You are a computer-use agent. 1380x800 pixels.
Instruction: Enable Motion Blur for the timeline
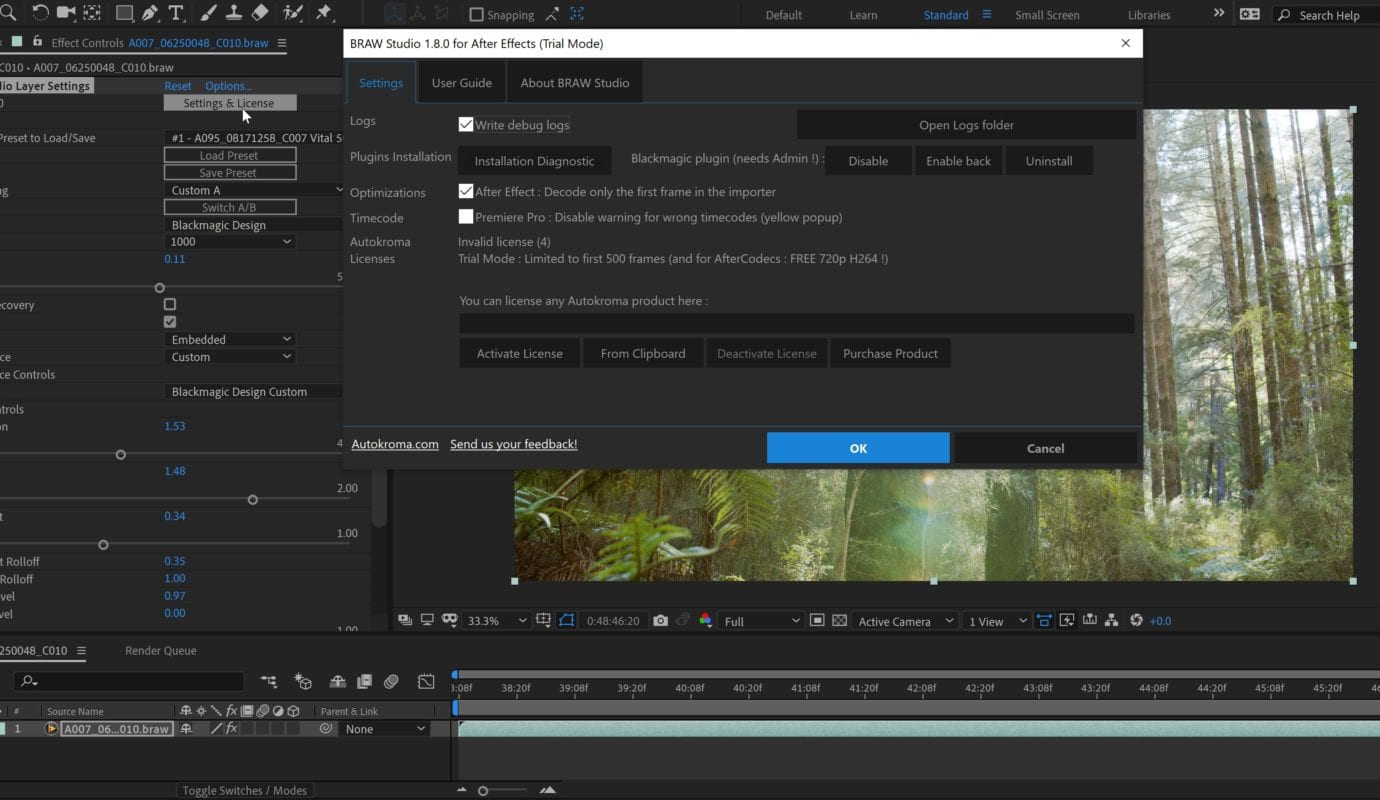click(x=391, y=681)
